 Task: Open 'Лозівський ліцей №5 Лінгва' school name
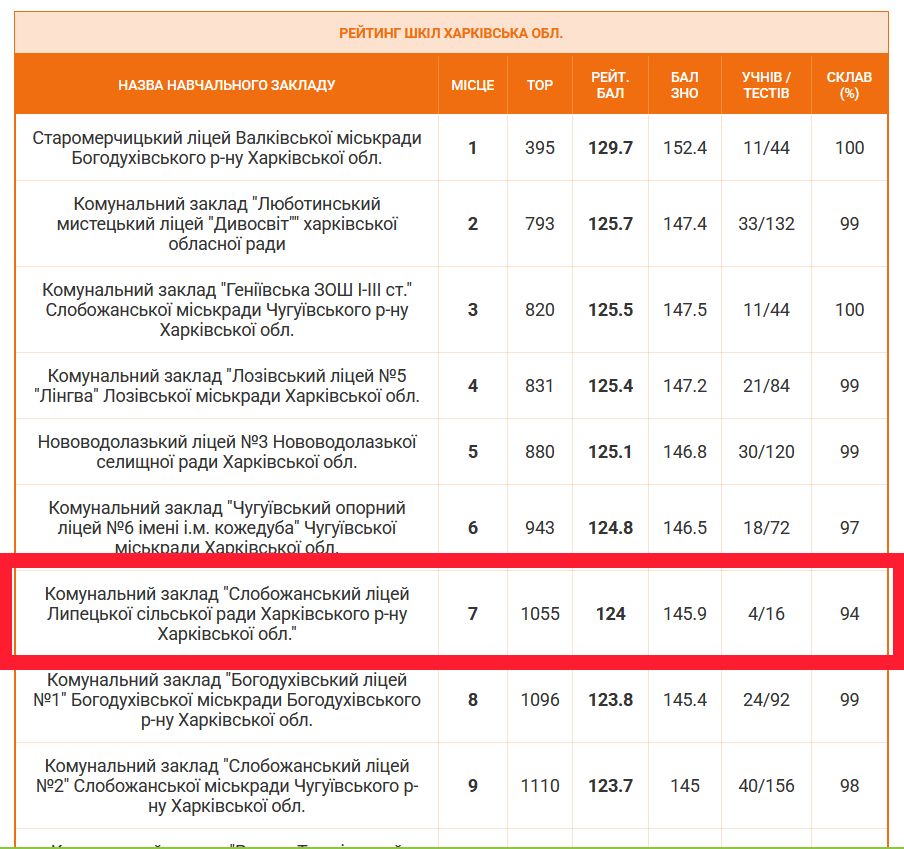[x=227, y=386]
